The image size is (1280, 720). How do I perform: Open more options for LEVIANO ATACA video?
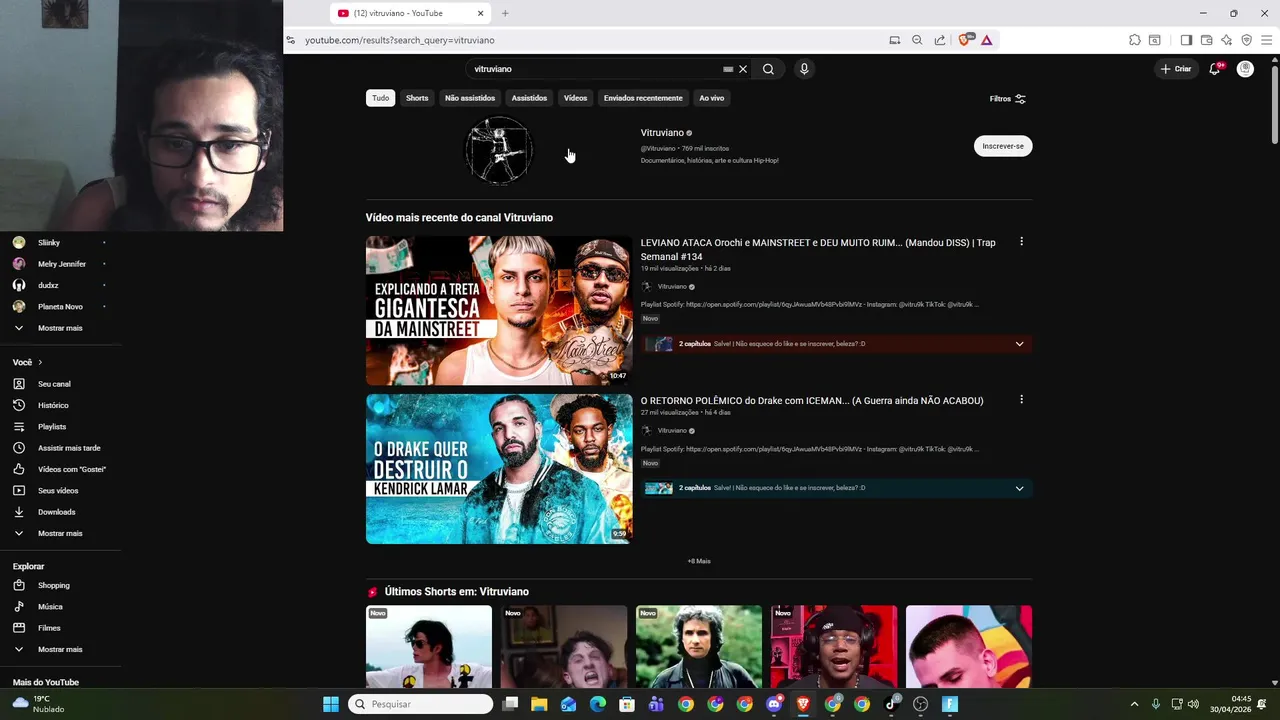(1021, 242)
